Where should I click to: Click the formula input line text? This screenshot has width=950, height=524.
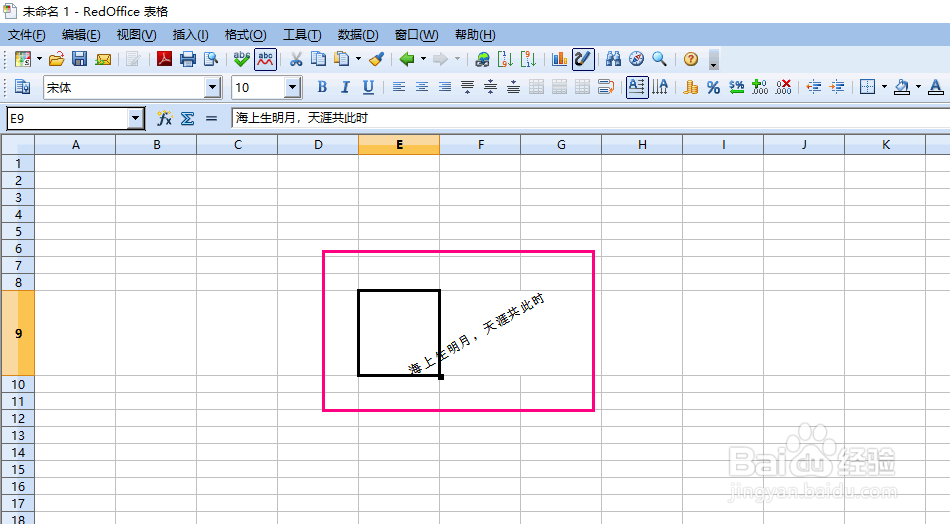302,118
